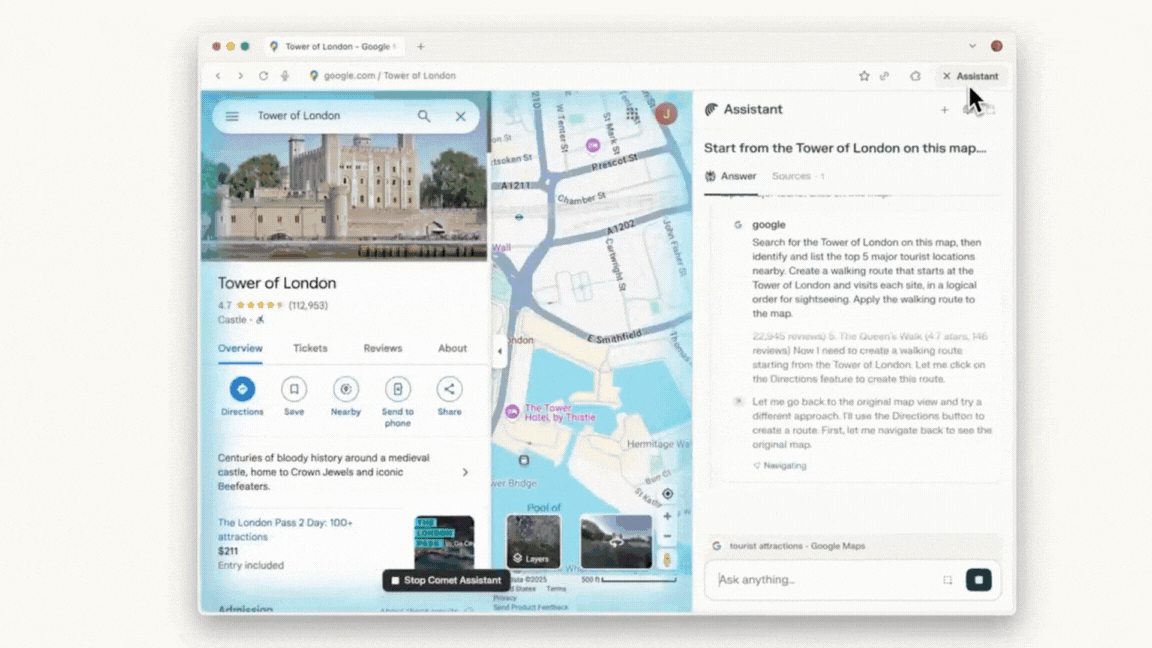
Task: Save Tower of London to a list
Action: [x=294, y=389]
